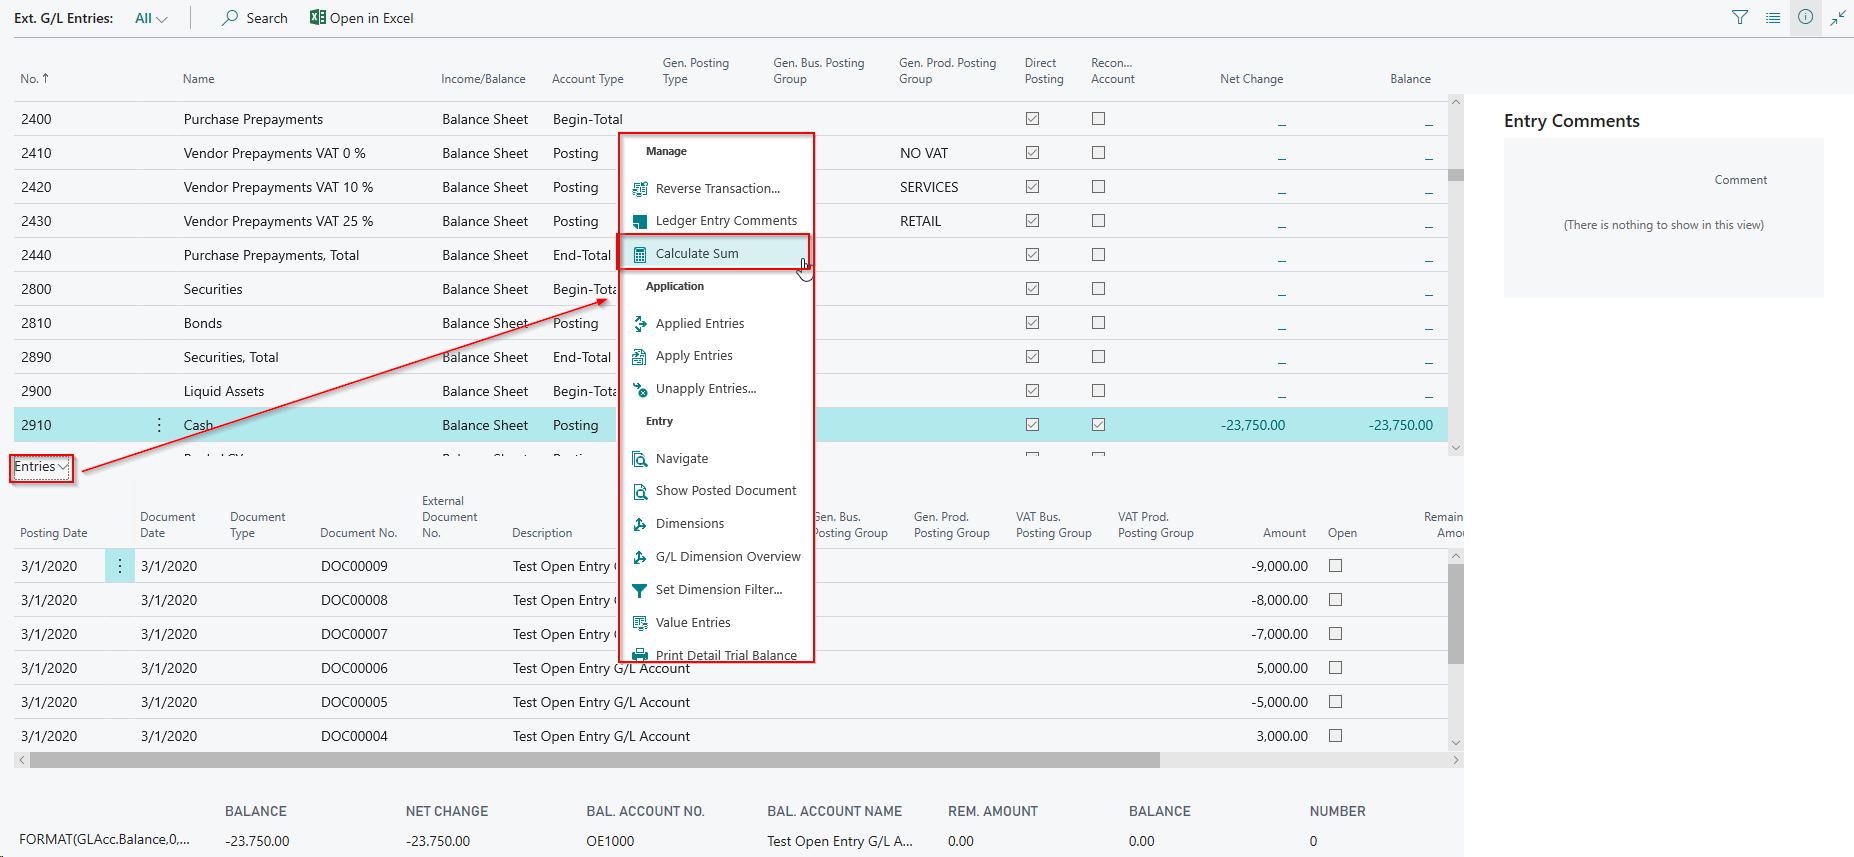Select Calculate Sum from the menu
Viewport: 1854px width, 857px height.
pos(697,254)
